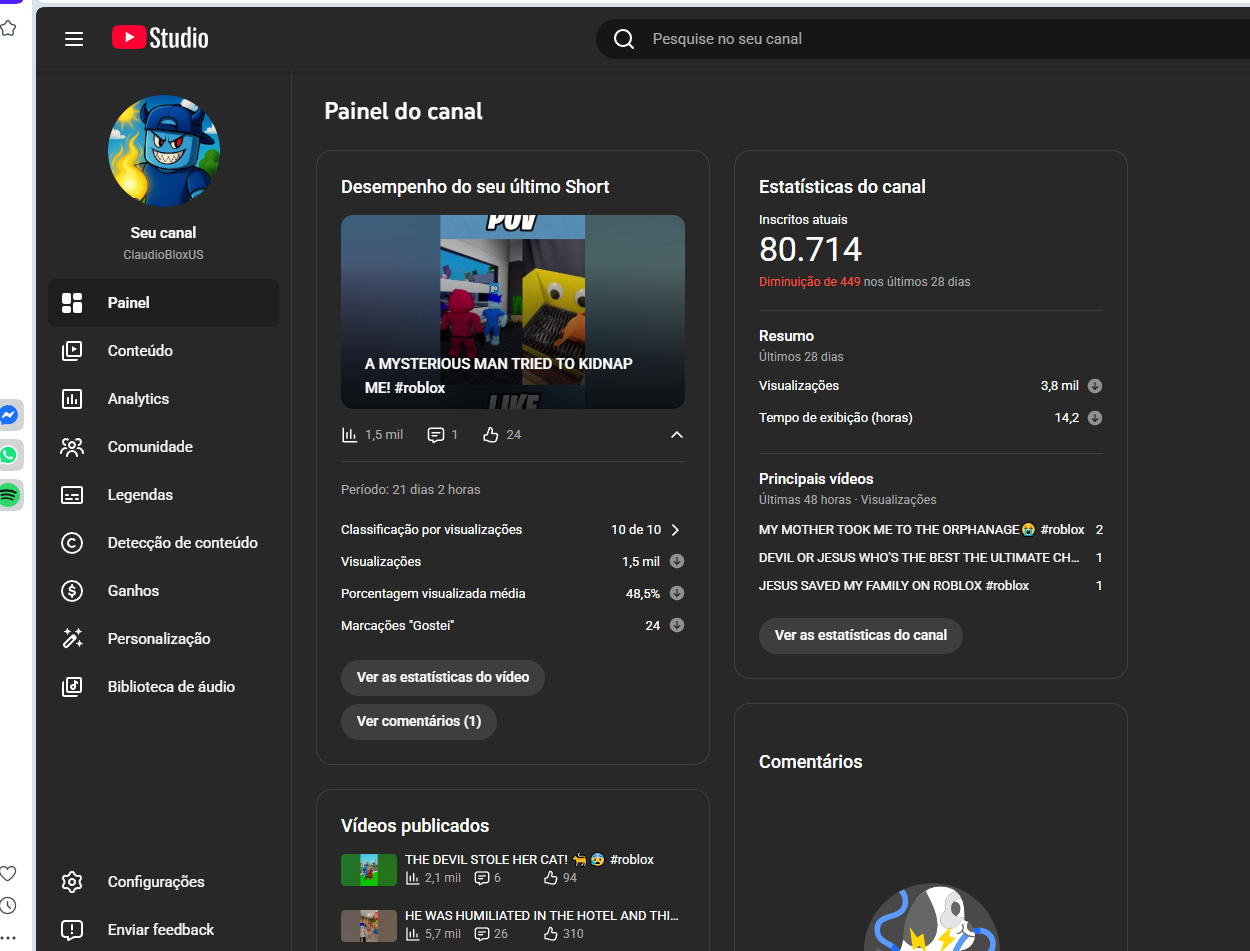The width and height of the screenshot is (1250, 951).
Task: Open Configurações in the sidebar
Action: click(156, 882)
